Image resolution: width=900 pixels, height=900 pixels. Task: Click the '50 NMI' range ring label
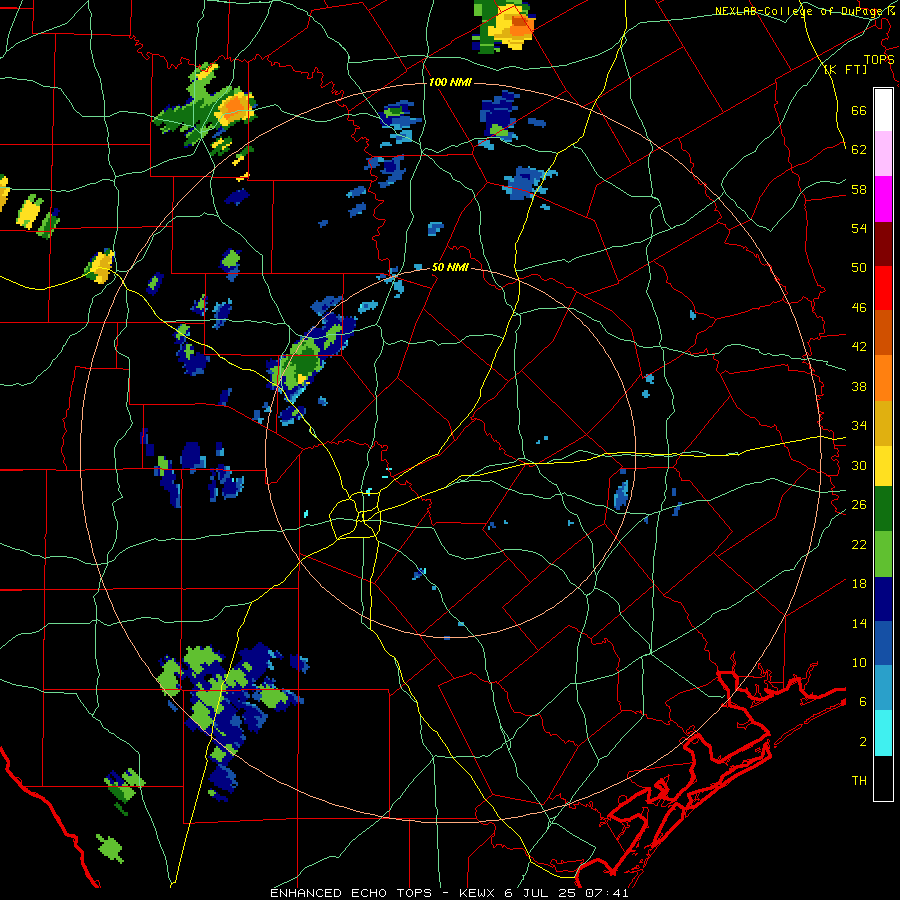(x=450, y=268)
